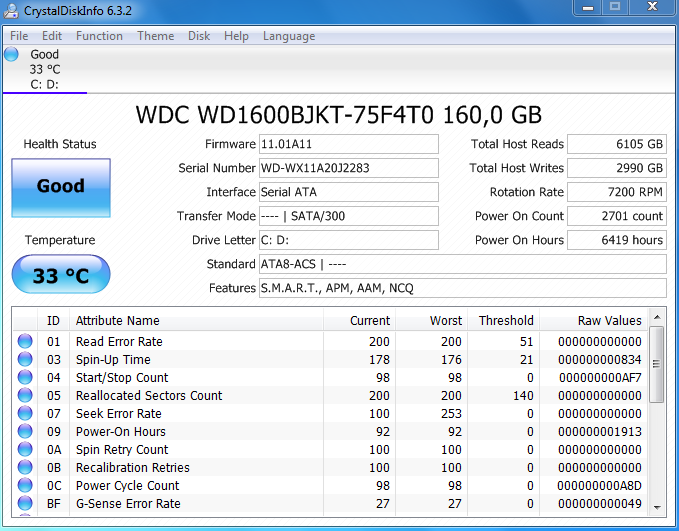Click the Power On Hours value 6419 hours
The height and width of the screenshot is (531, 679).
tap(617, 240)
